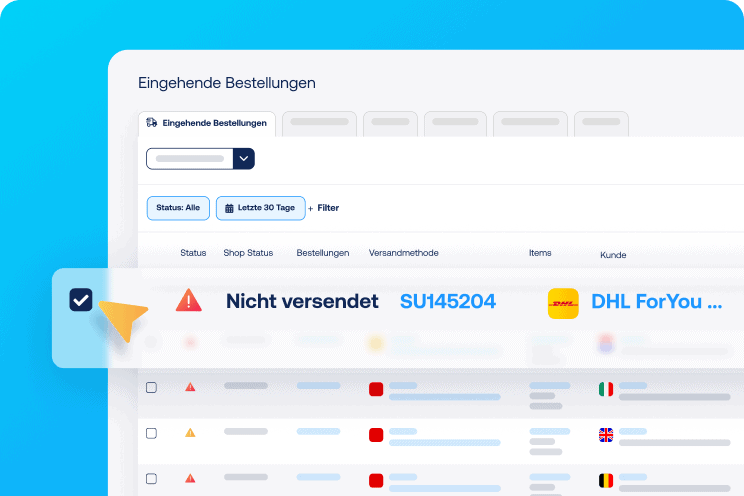Click the Belgian flag icon
Image resolution: width=744 pixels, height=496 pixels.
coord(605,480)
